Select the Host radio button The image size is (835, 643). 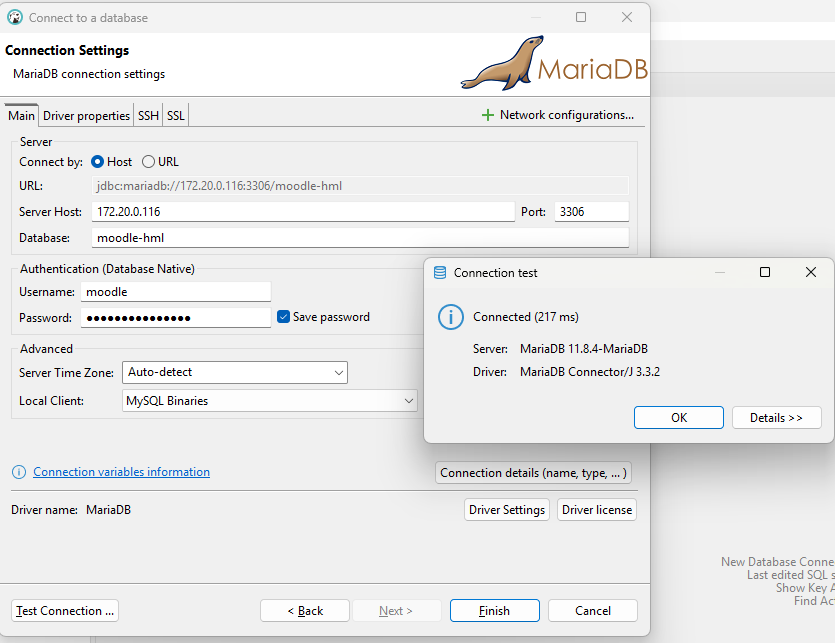click(x=98, y=162)
